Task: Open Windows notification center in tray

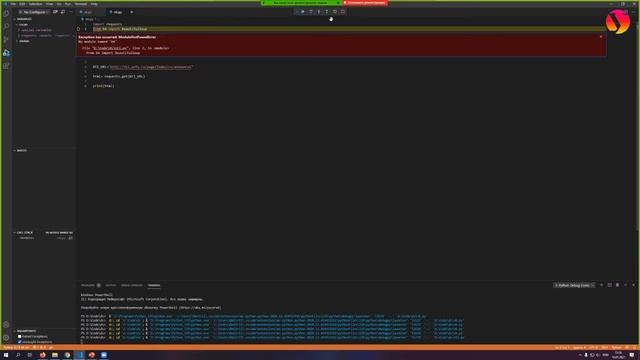Action: point(632,355)
